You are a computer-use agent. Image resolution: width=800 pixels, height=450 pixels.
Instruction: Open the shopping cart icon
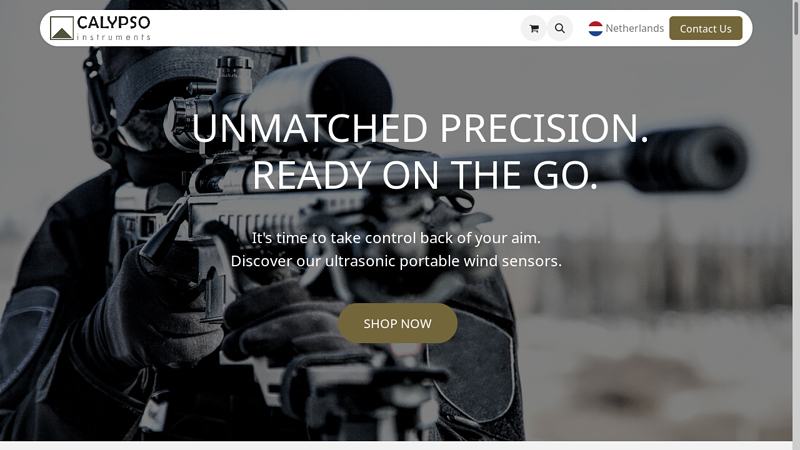click(x=534, y=29)
